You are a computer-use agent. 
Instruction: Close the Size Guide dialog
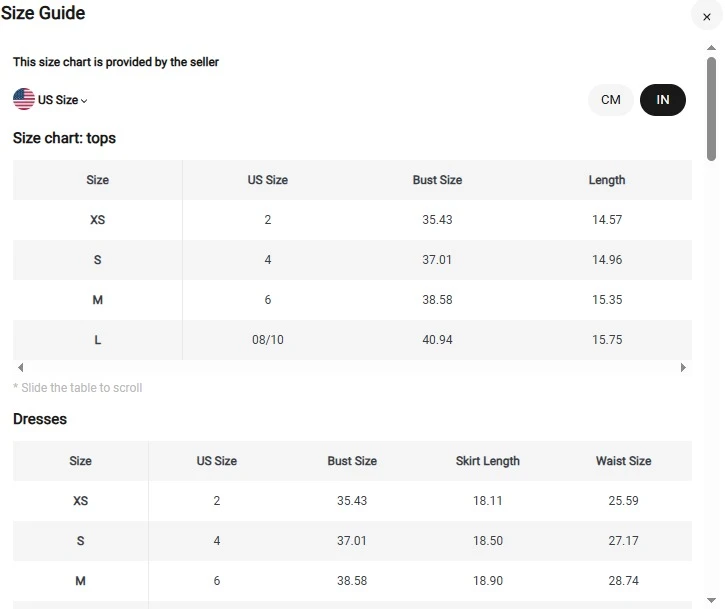click(x=707, y=16)
